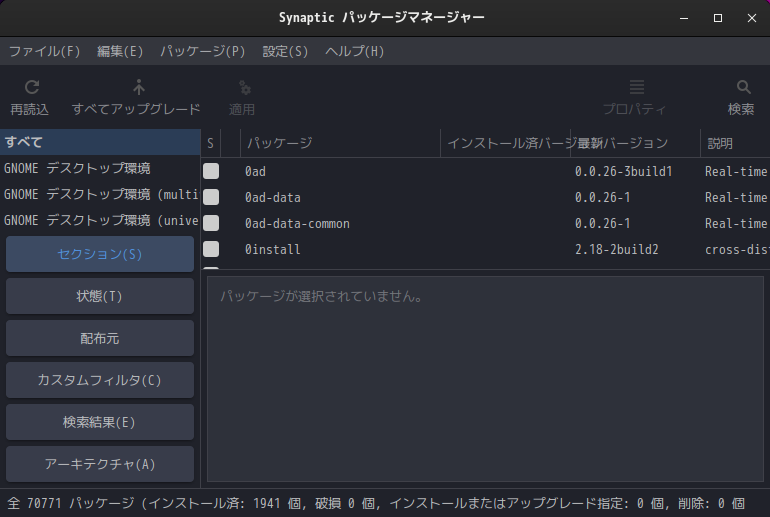Viewport: 770px width, 517px height.
Task: Select the 0ad-data-common package name
Action: (297, 223)
